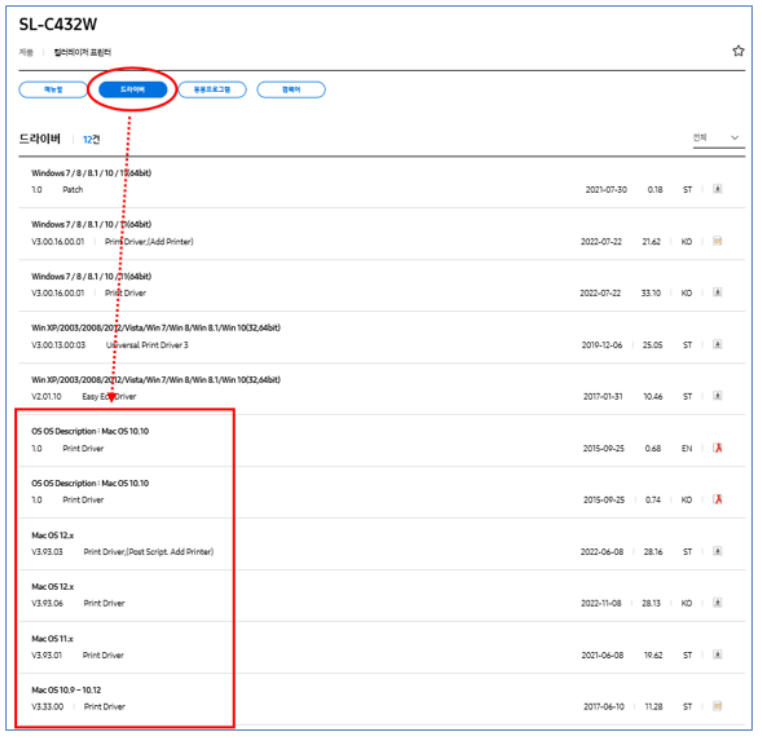Click the file size '25.05'
This screenshot has height=738, width=762.
coord(653,345)
